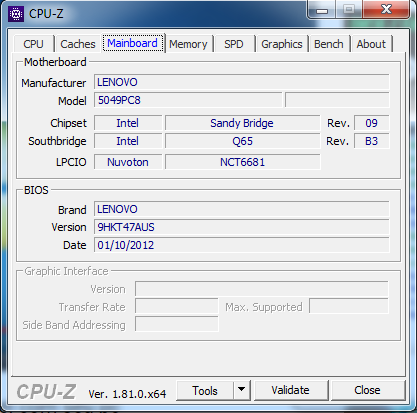Switch to the Graphics tab
This screenshot has width=417, height=413.
(x=282, y=44)
